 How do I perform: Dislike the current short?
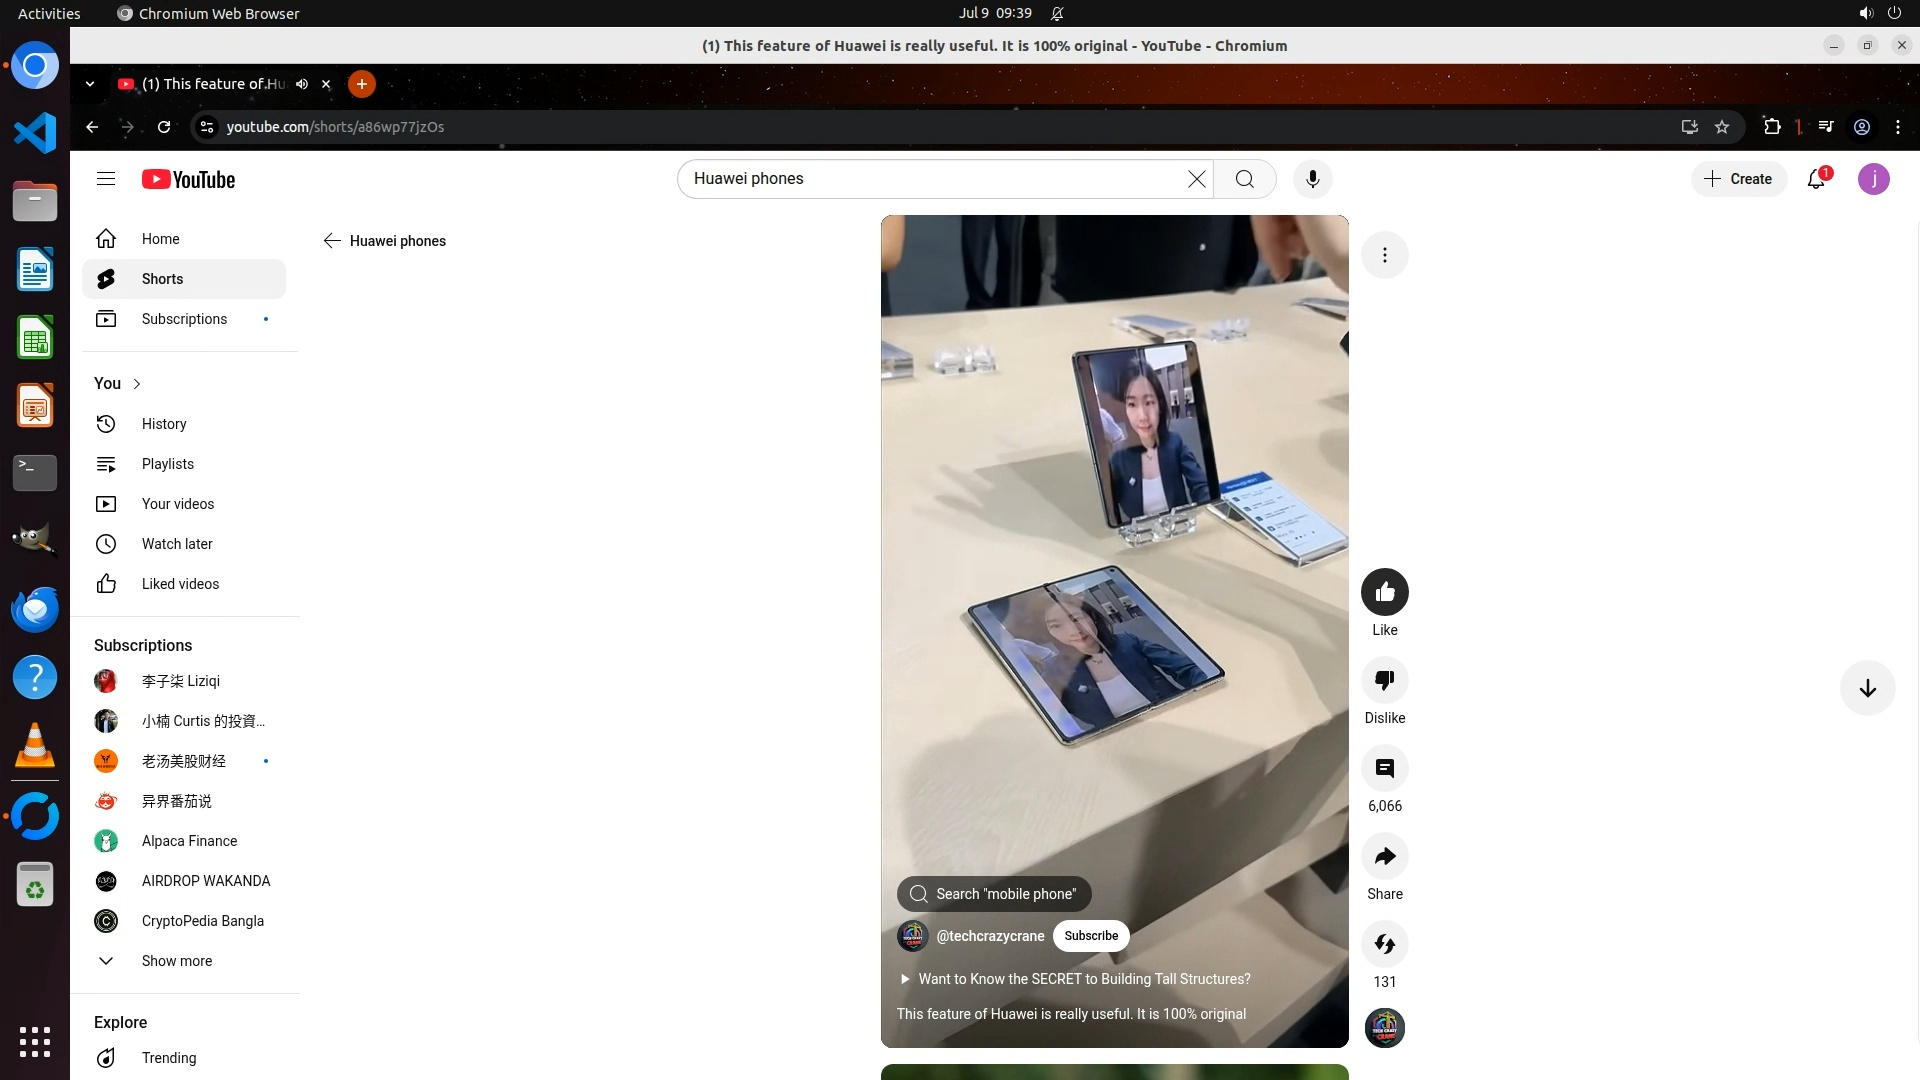pos(1384,680)
